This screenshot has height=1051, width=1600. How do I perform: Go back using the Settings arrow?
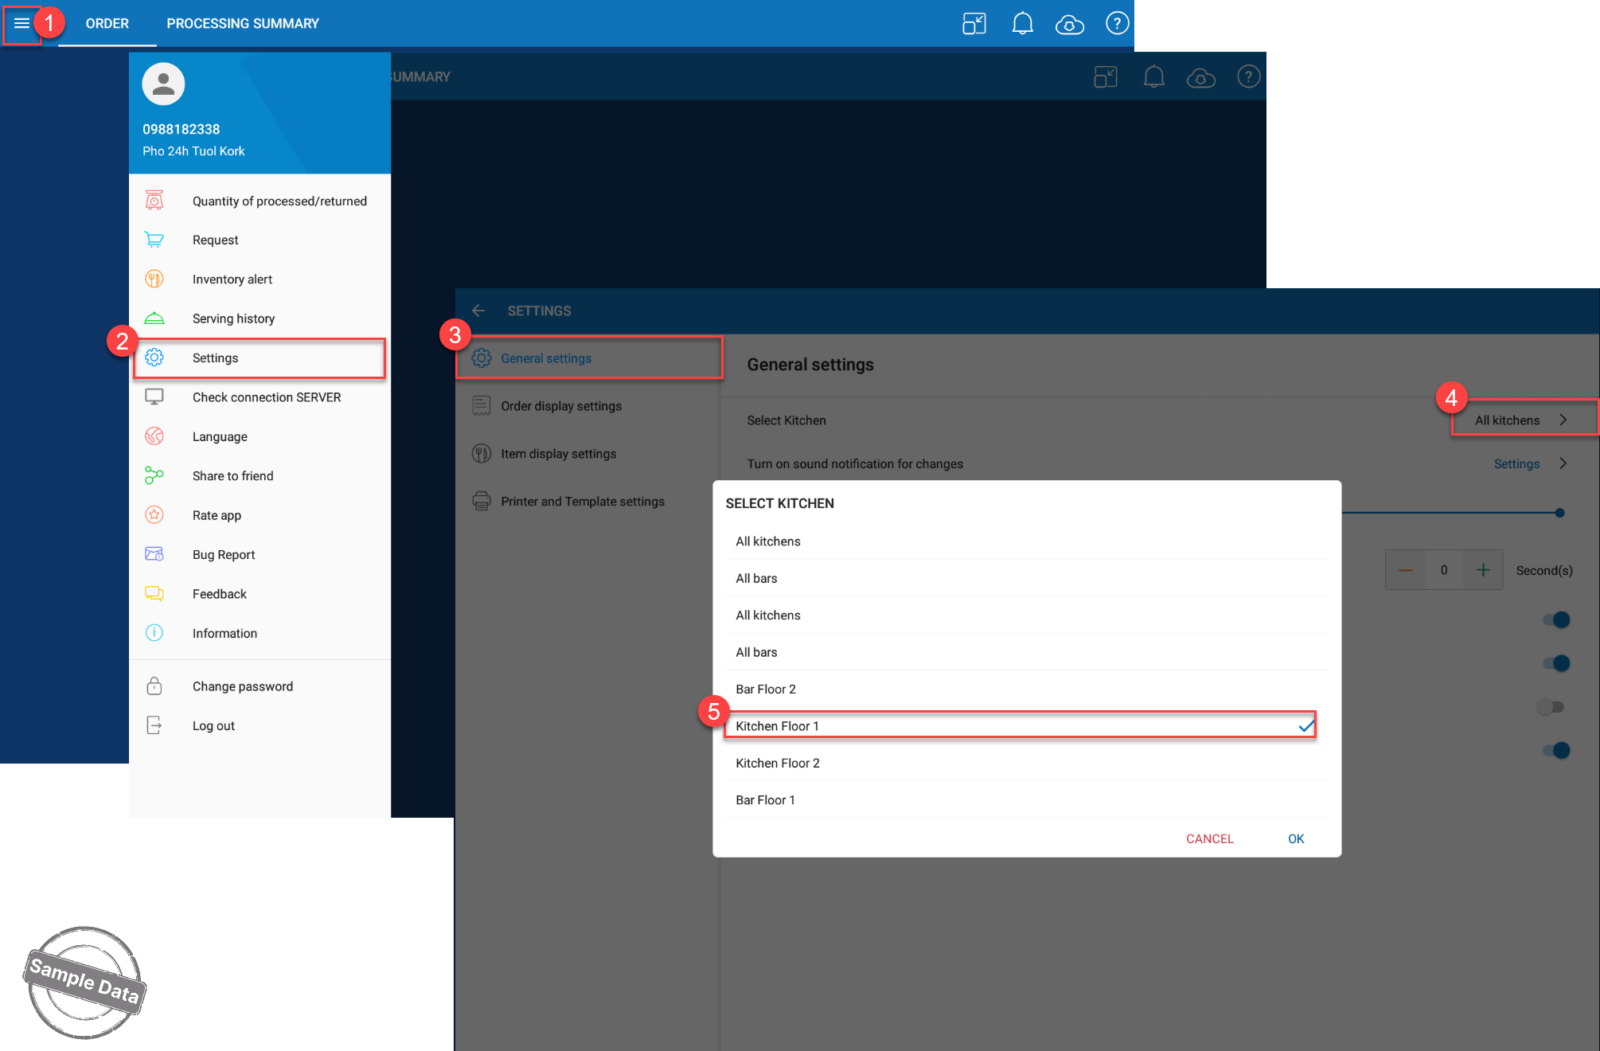coord(479,311)
